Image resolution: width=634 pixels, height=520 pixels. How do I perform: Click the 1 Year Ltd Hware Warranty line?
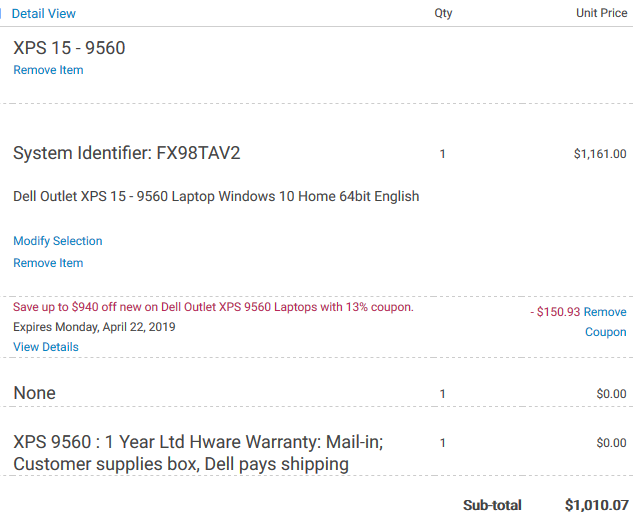198,453
